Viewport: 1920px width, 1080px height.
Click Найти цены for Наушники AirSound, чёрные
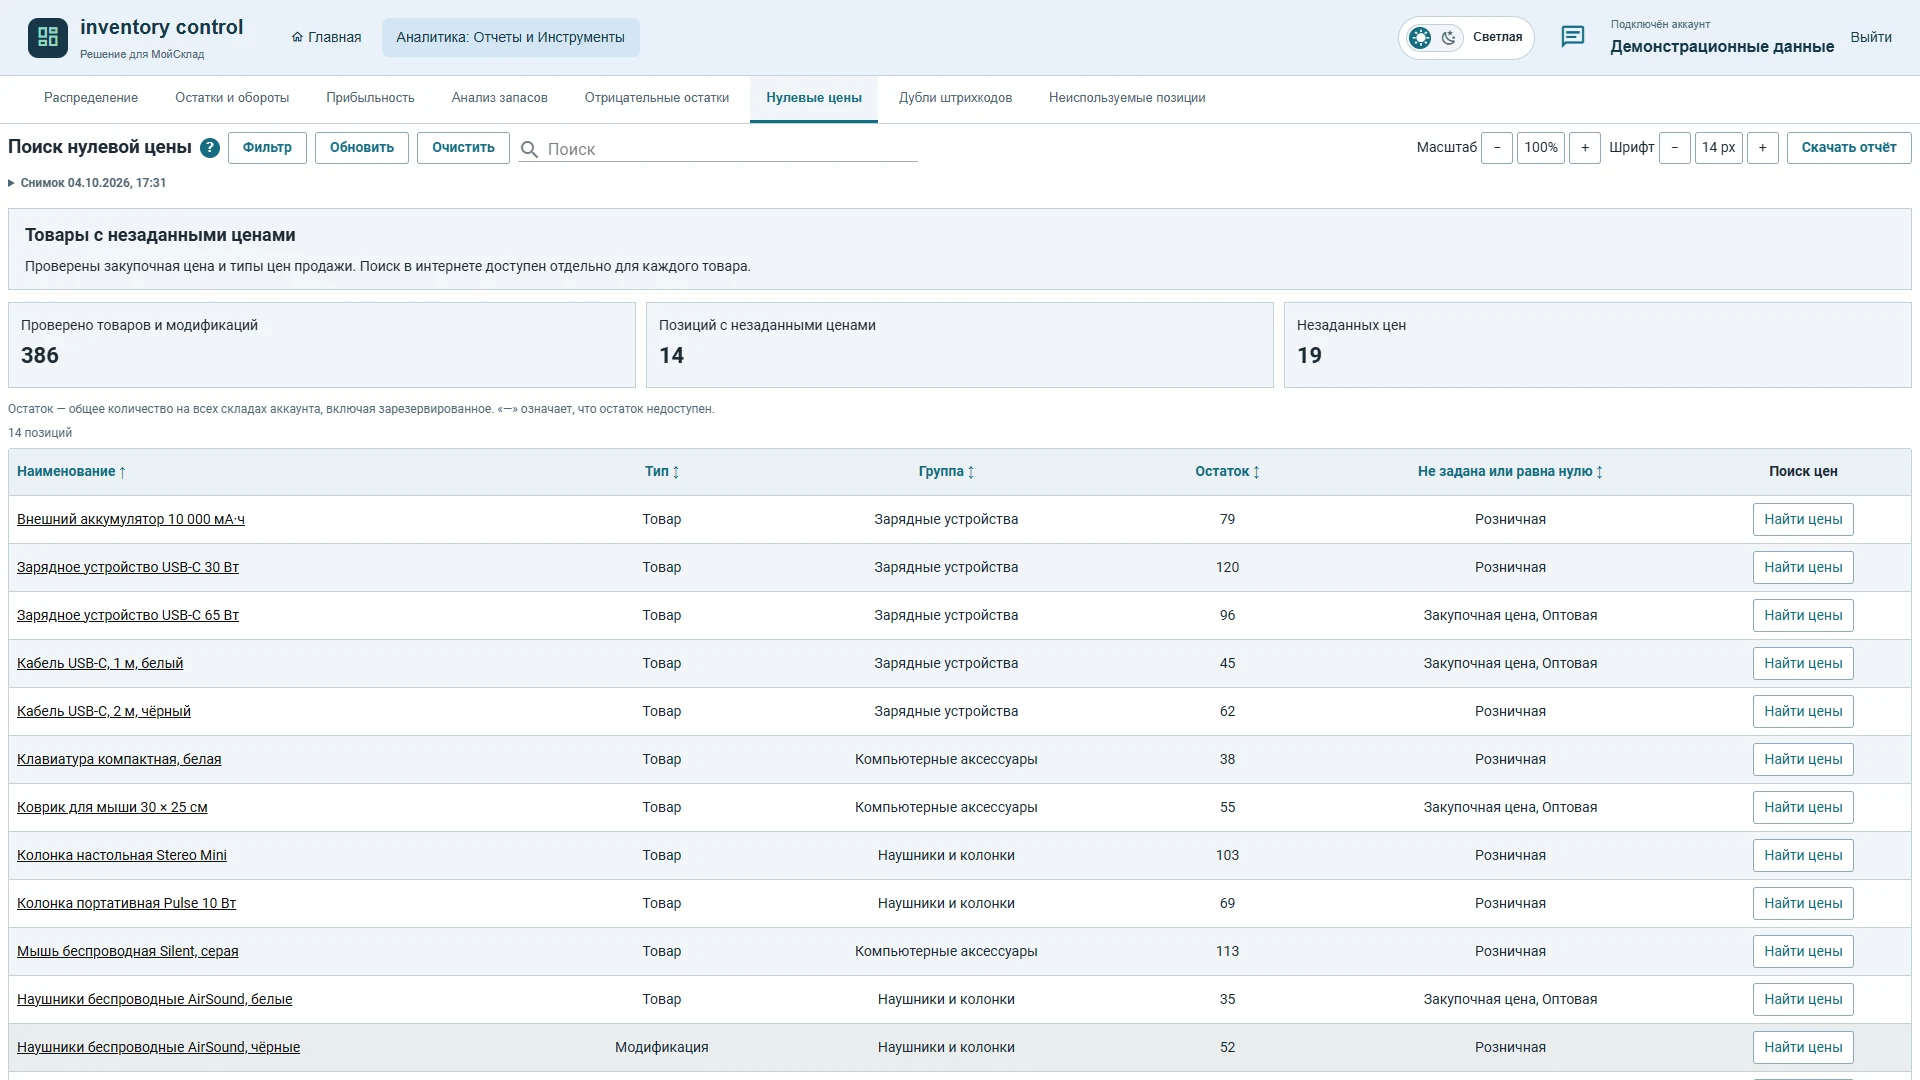coord(1803,1048)
